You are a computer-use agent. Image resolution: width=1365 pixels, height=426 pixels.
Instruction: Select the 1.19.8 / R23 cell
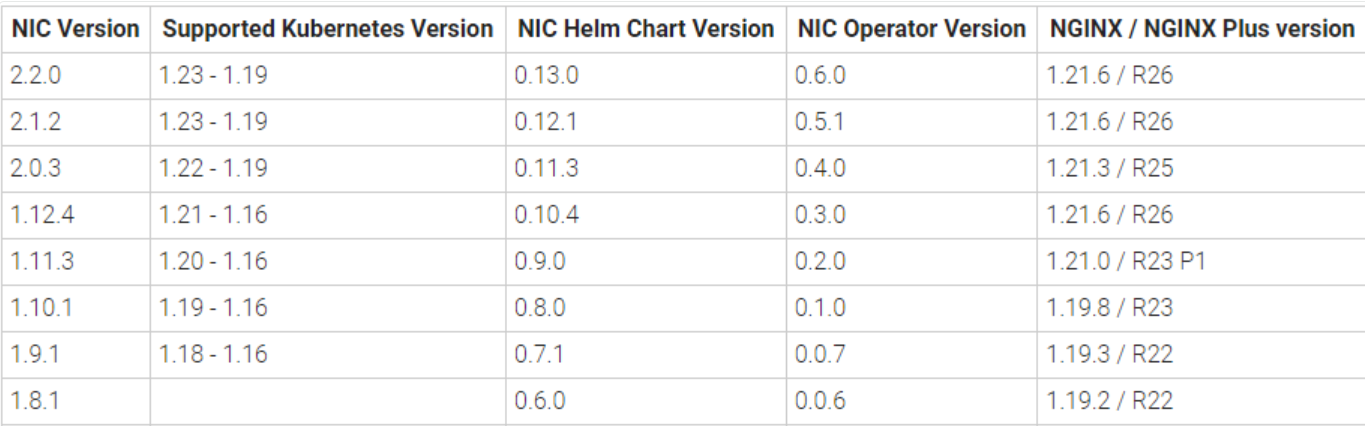tap(1109, 308)
